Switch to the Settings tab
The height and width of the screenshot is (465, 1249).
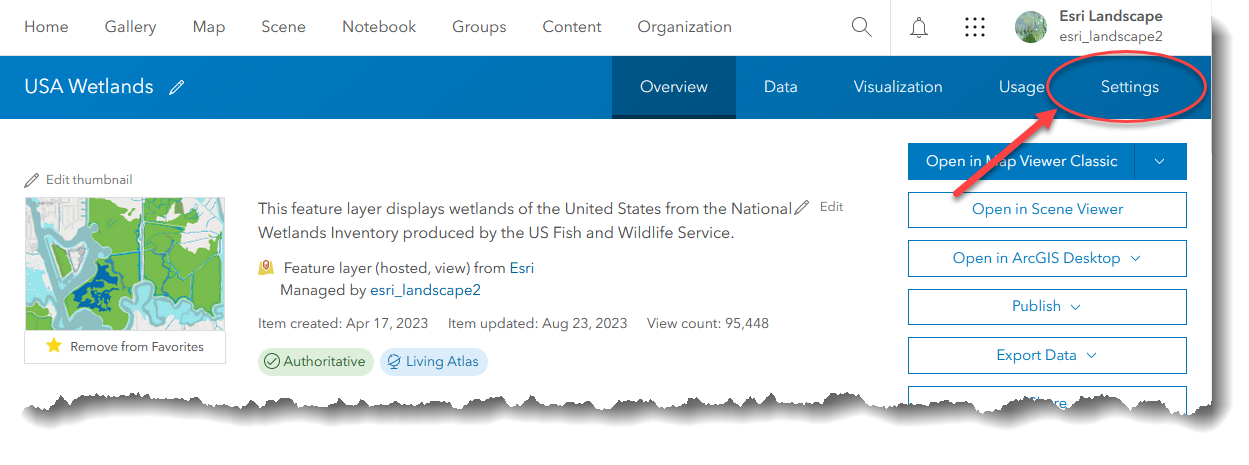[1129, 87]
